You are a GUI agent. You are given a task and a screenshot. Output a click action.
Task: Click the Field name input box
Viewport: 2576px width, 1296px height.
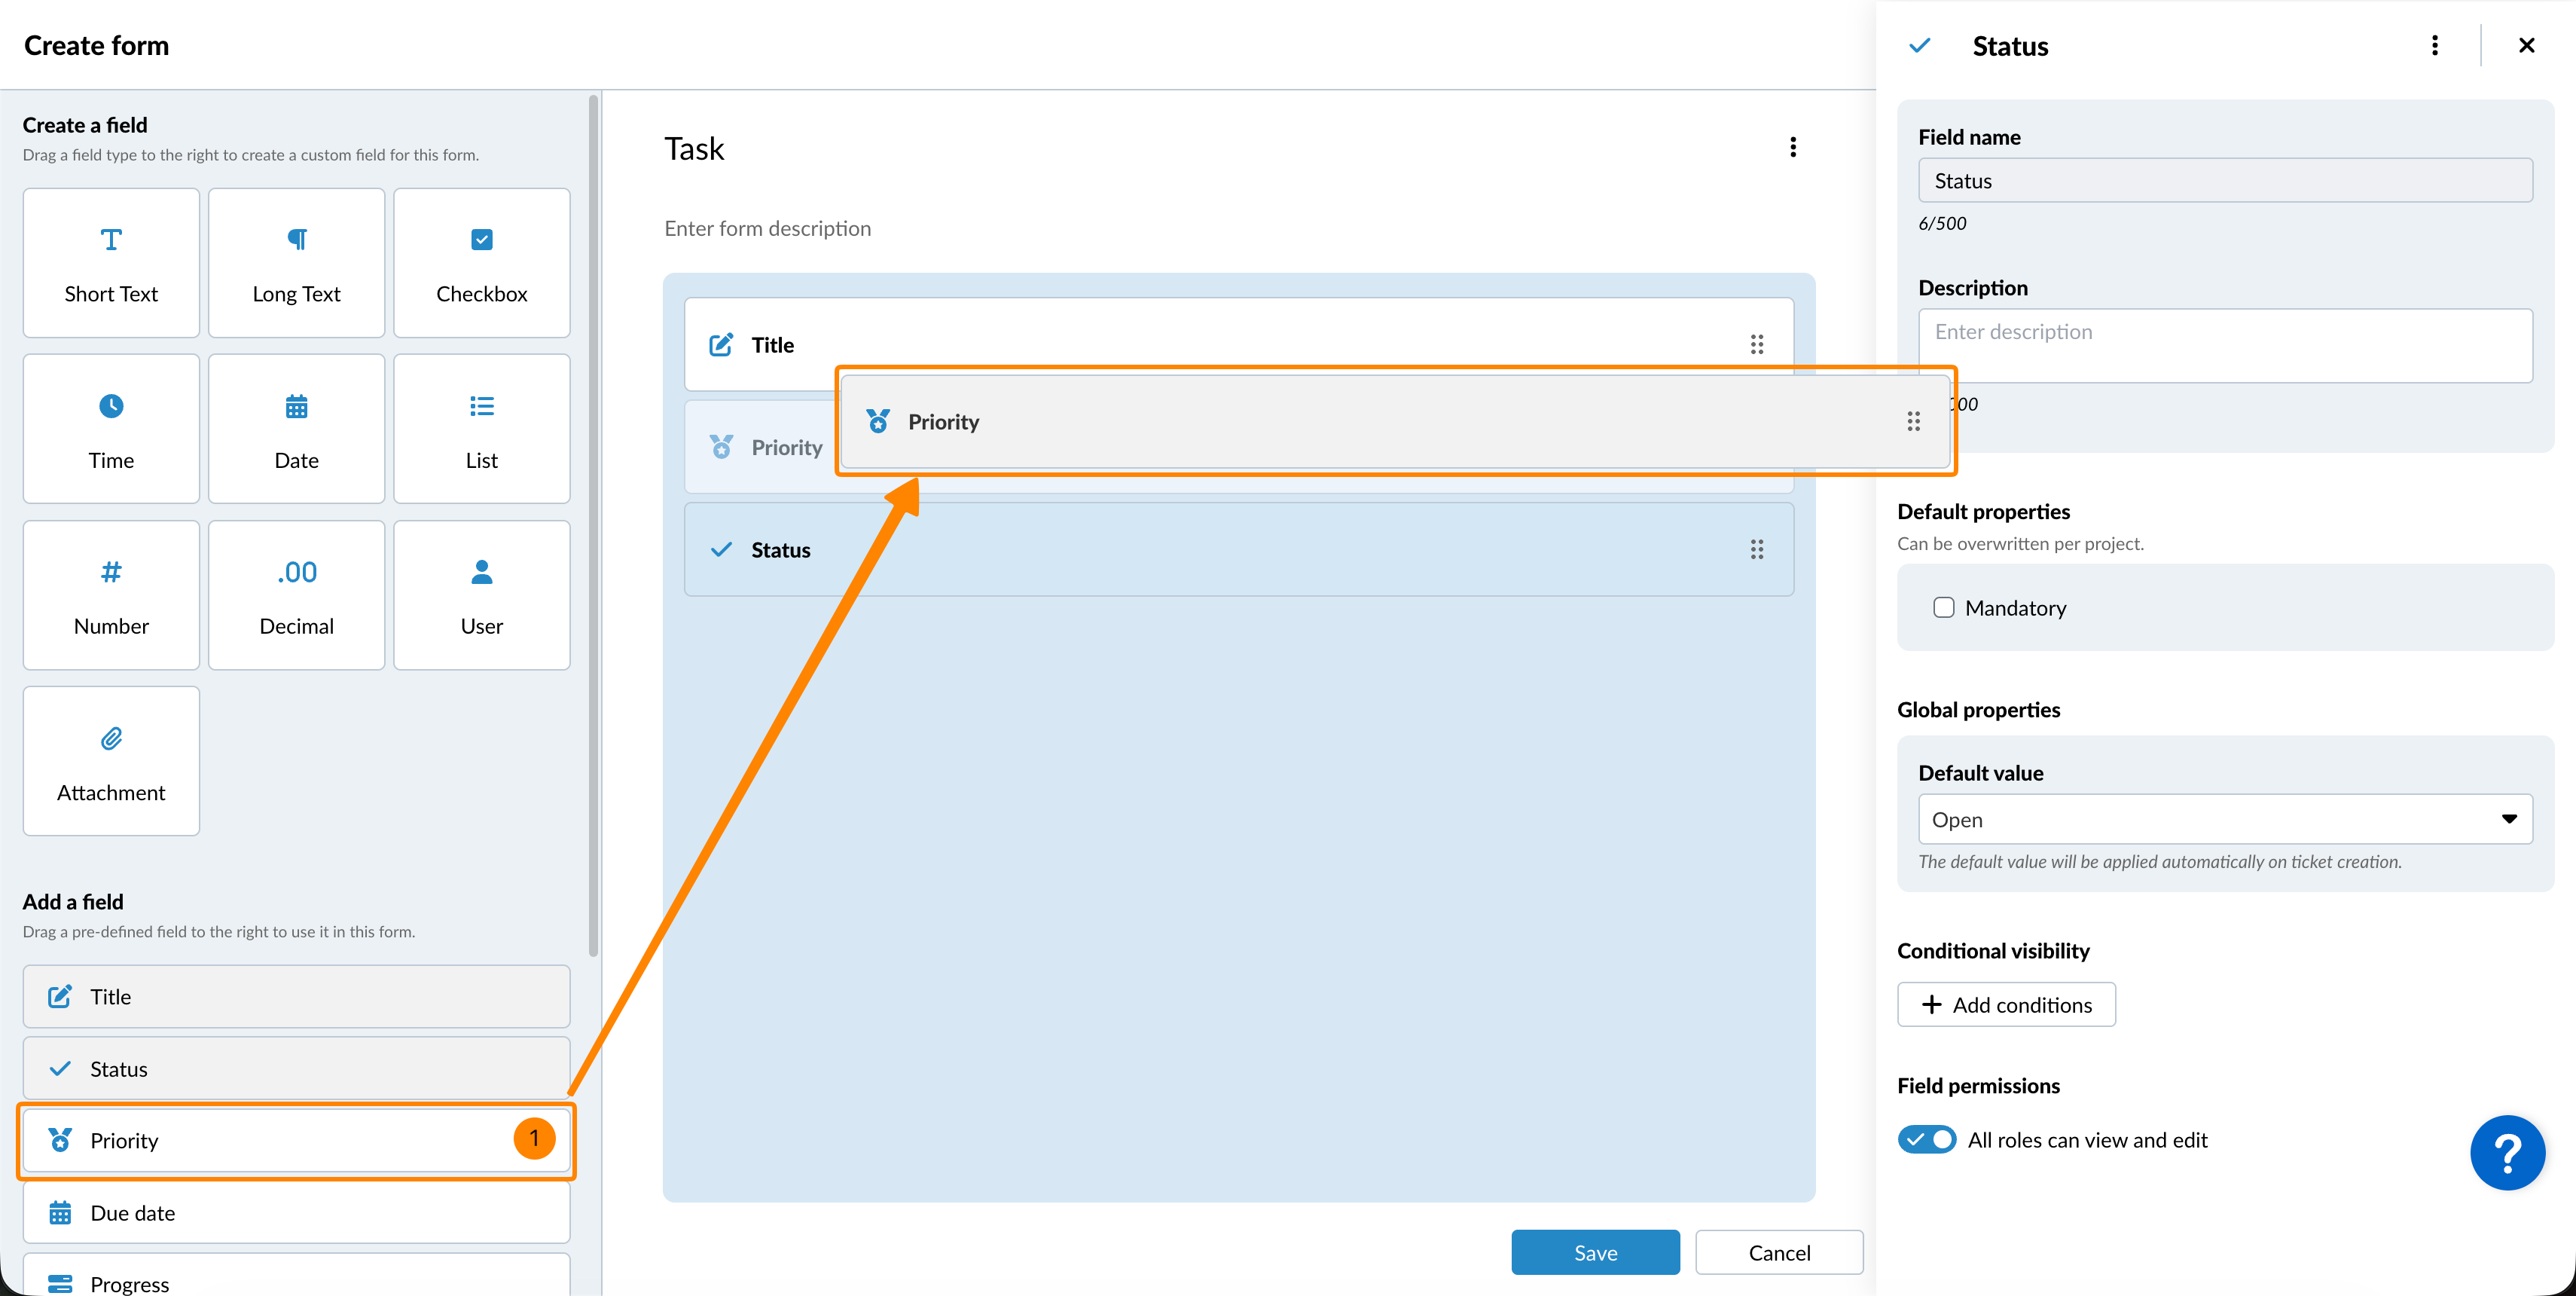coord(2224,181)
